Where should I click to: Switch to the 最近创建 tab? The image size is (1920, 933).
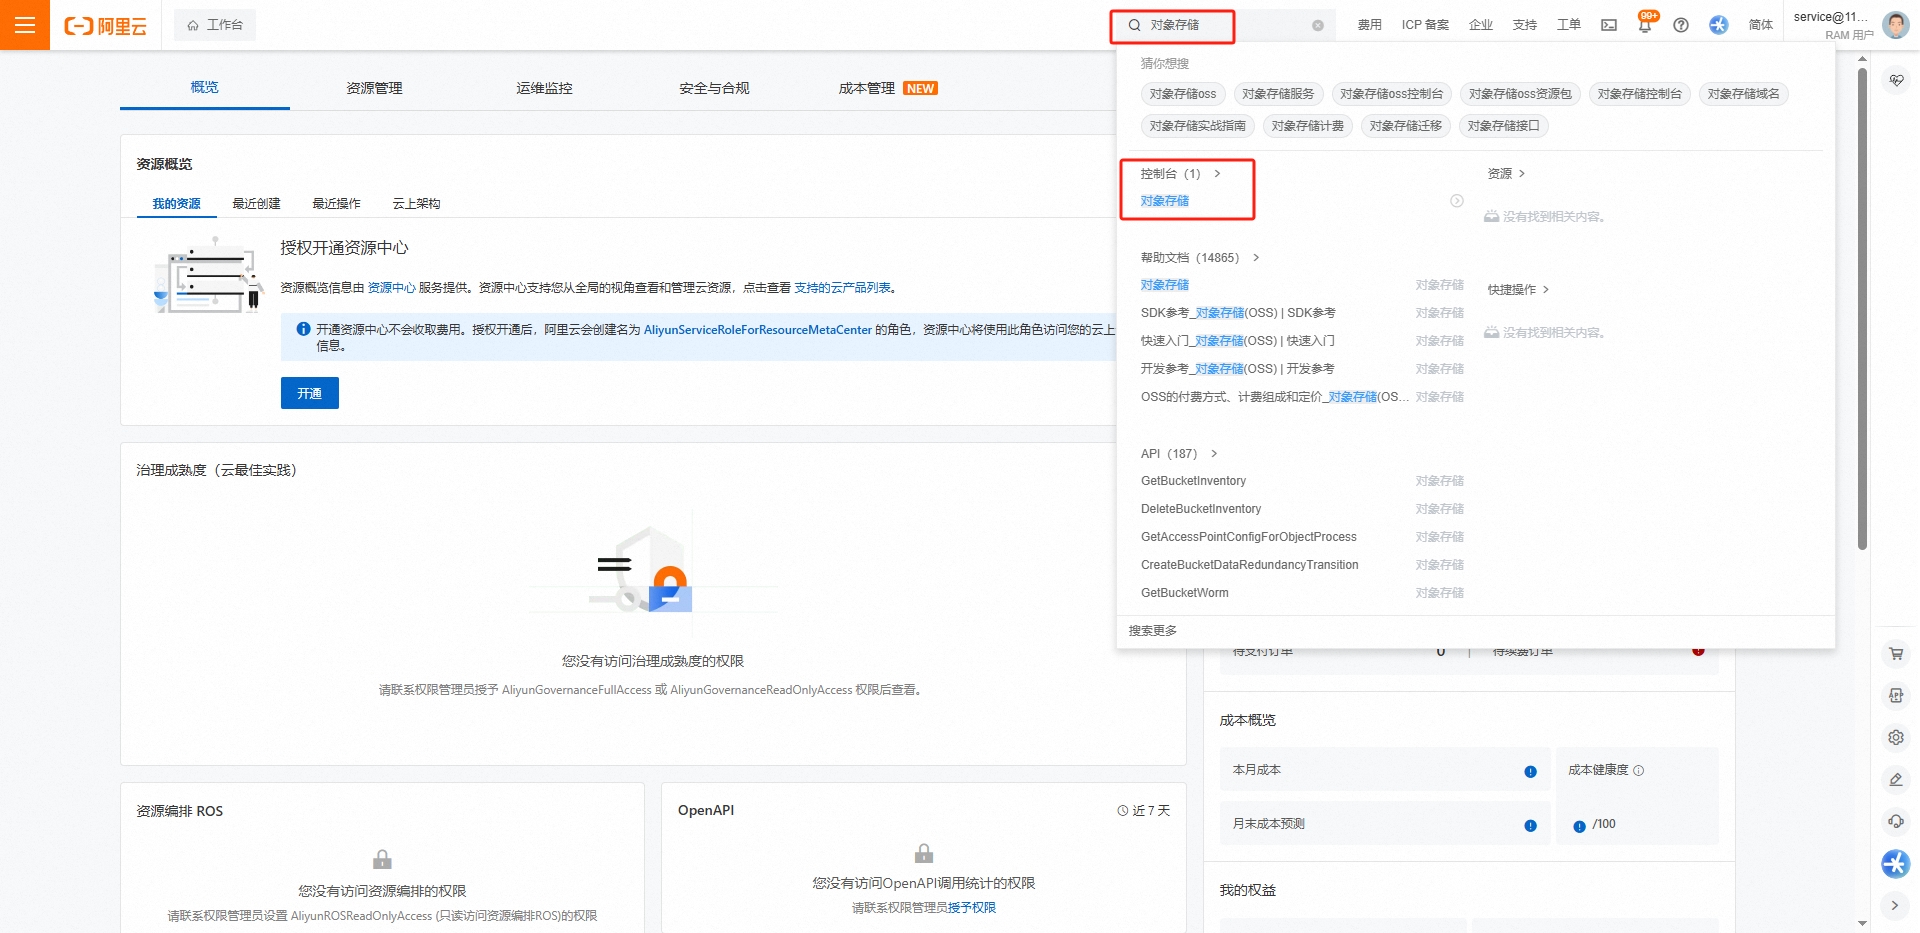tap(255, 203)
